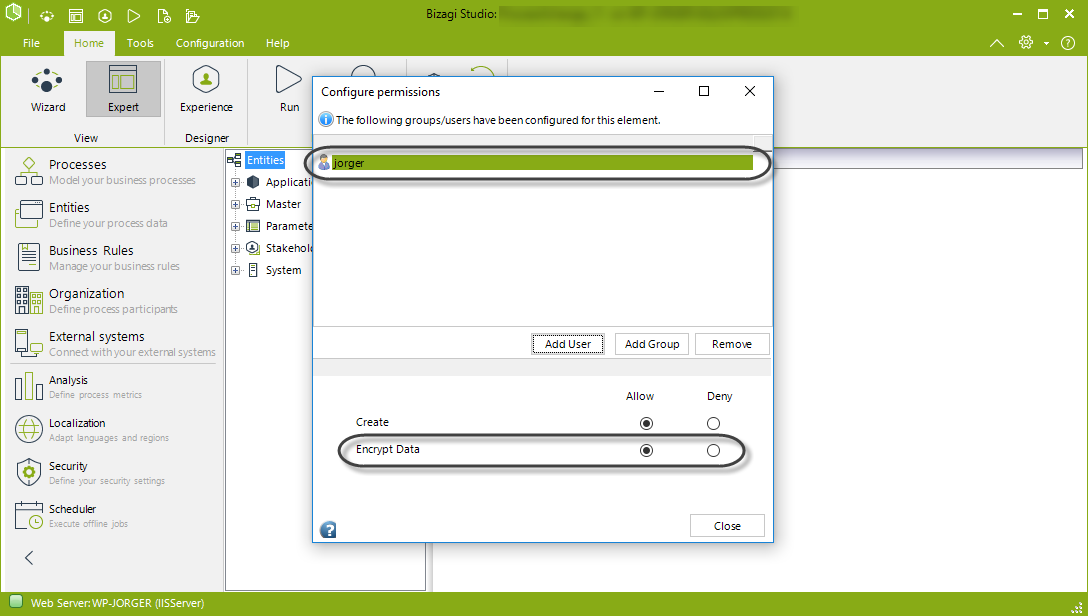Viewport: 1088px width, 616px height.
Task: Open the Security module
Action: coord(90,472)
